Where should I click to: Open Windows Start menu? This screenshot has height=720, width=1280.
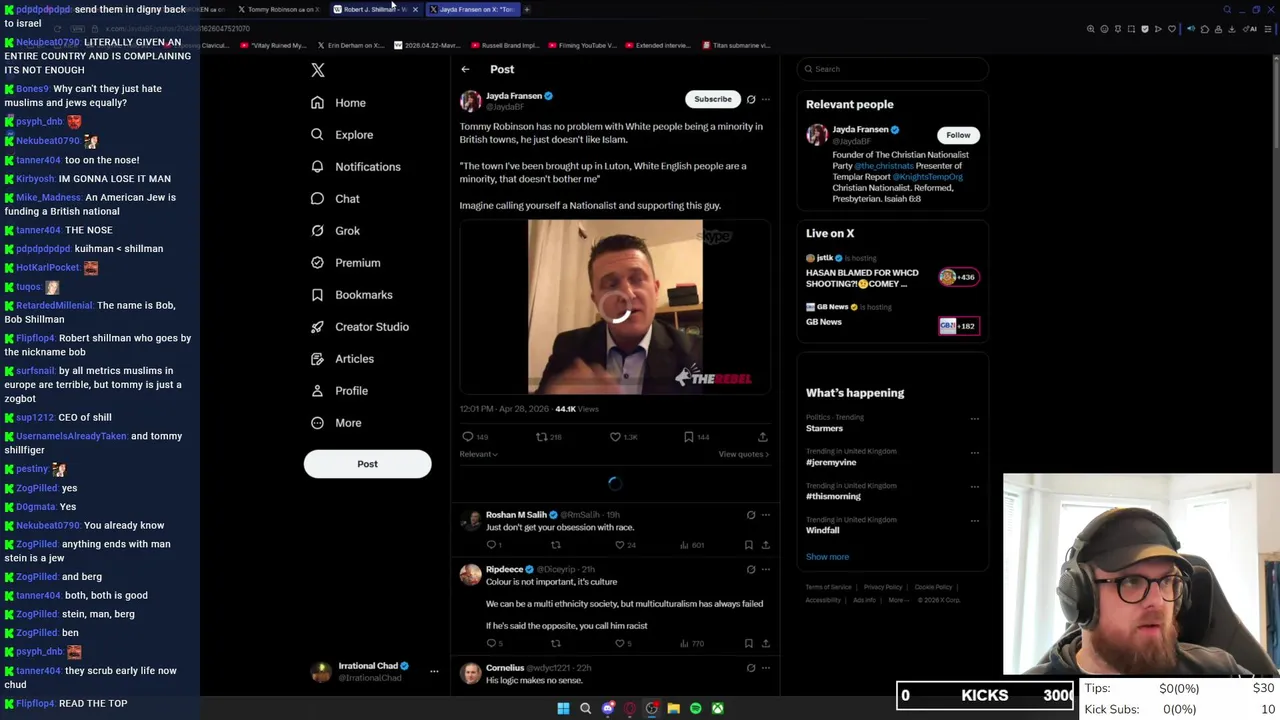point(563,708)
